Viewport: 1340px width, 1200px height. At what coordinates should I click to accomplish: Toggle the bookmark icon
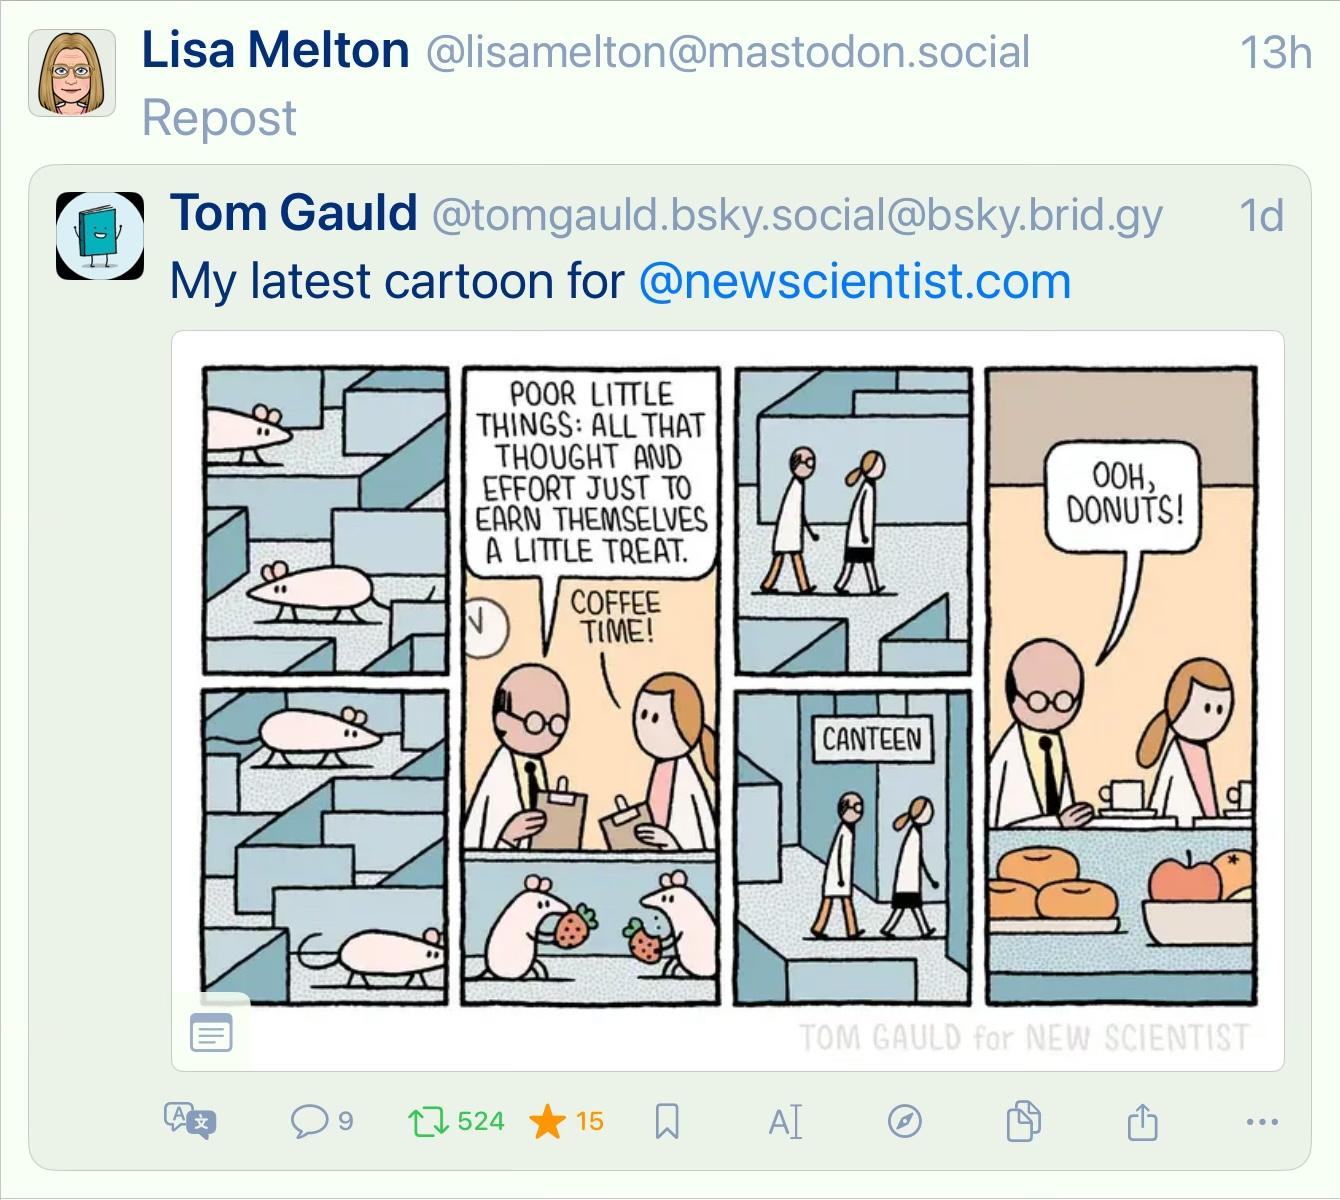tap(667, 1121)
